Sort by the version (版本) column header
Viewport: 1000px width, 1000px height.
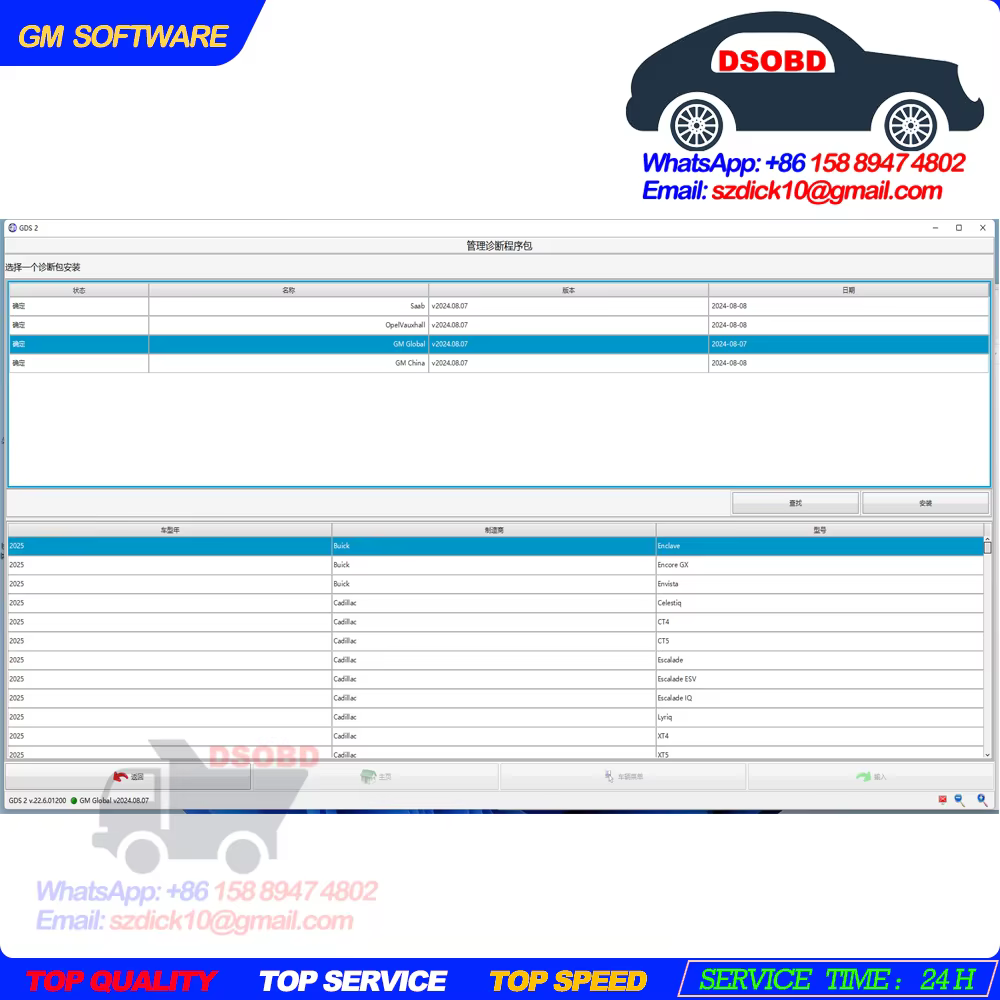point(568,290)
